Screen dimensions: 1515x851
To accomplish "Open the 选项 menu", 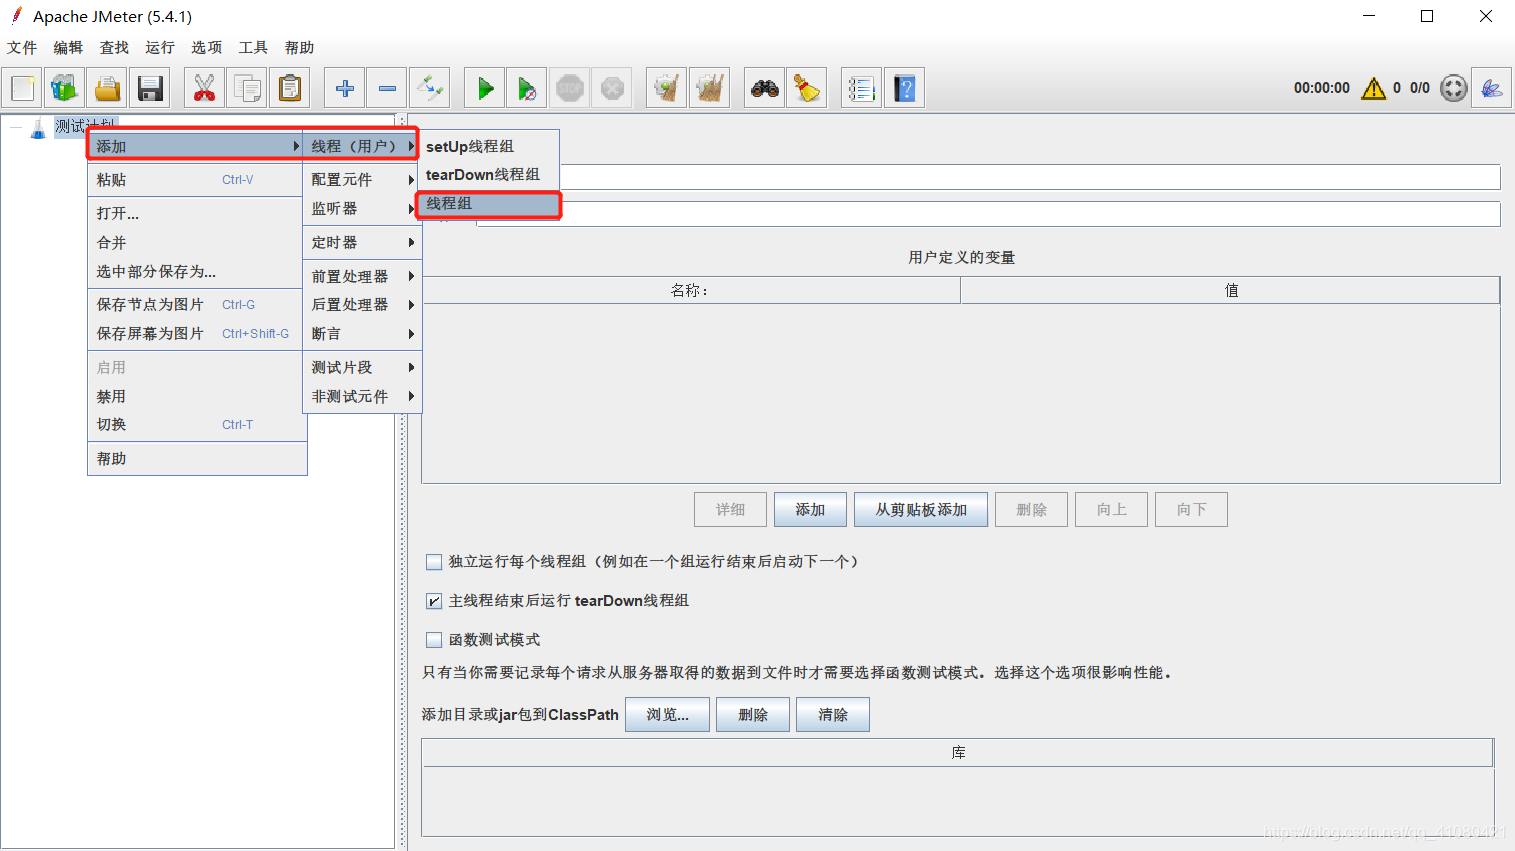I will tap(207, 48).
